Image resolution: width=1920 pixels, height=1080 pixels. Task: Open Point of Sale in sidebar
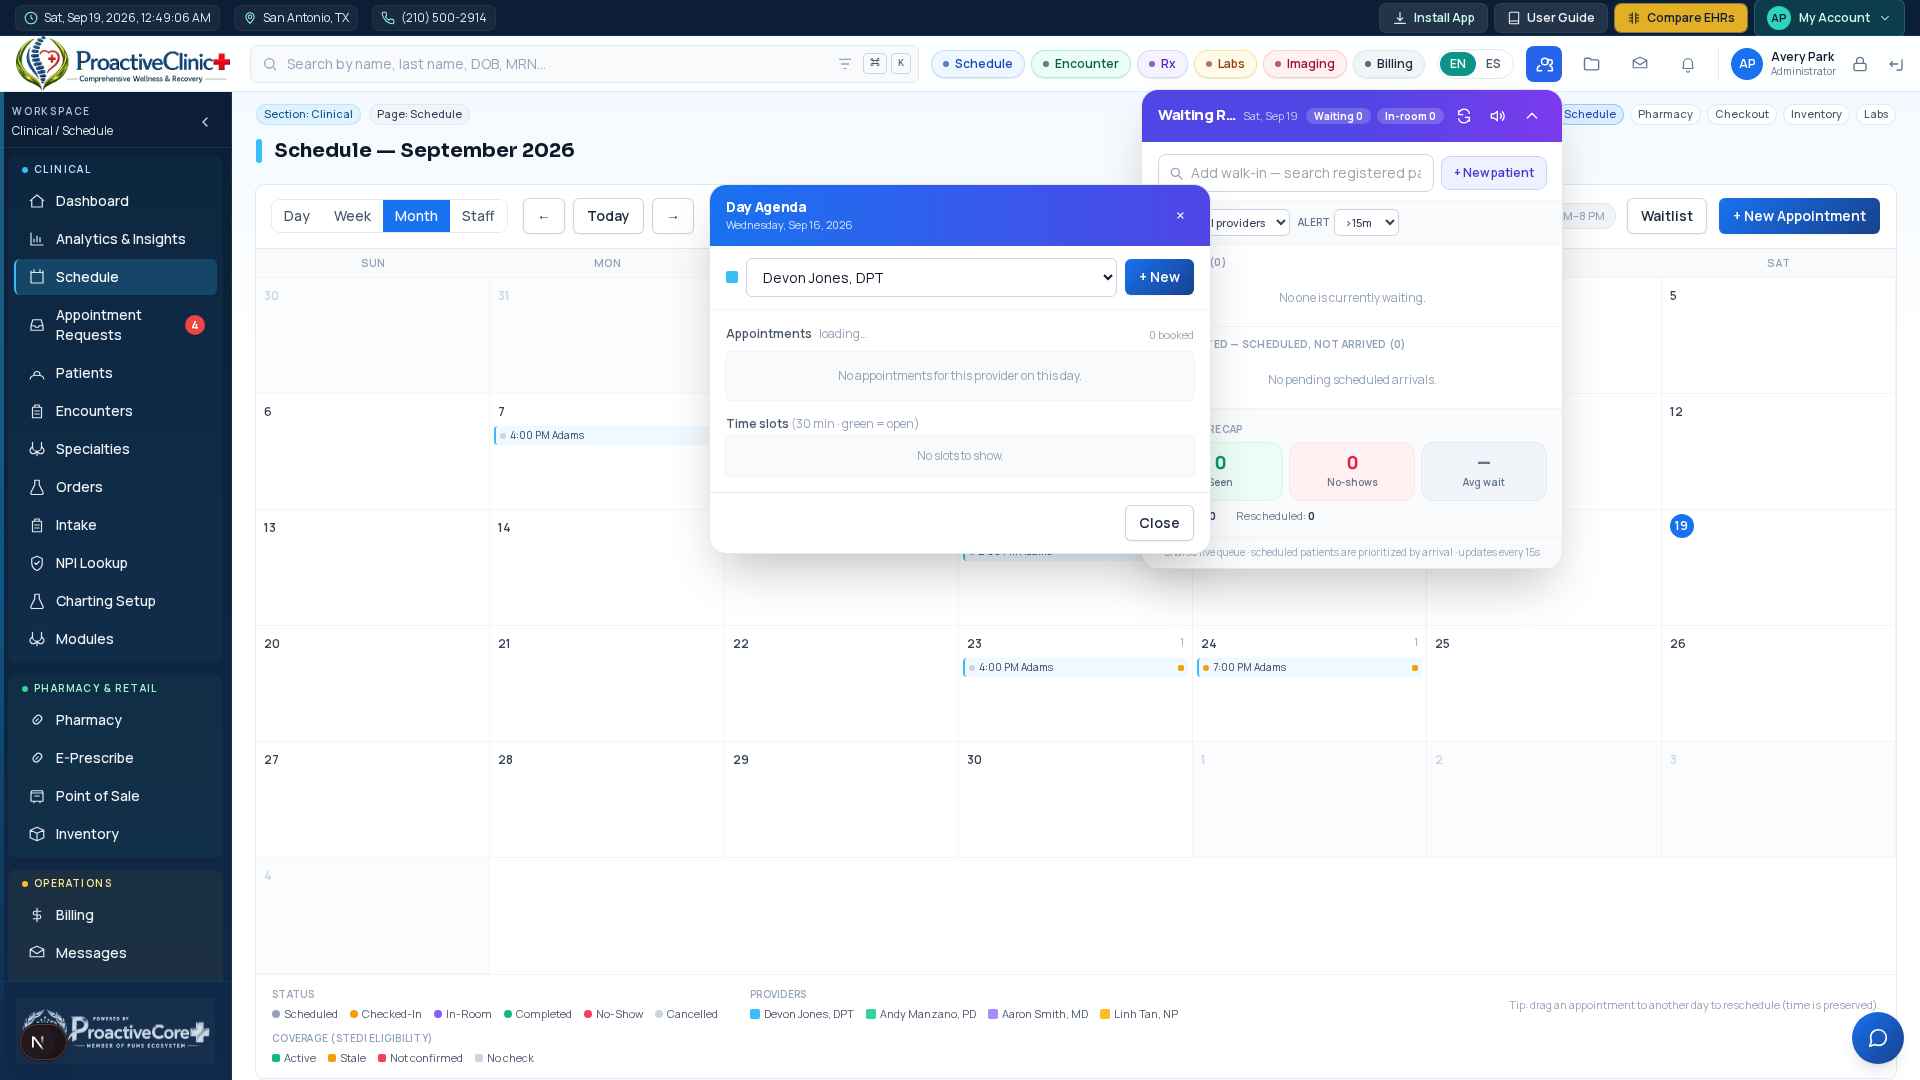116,796
